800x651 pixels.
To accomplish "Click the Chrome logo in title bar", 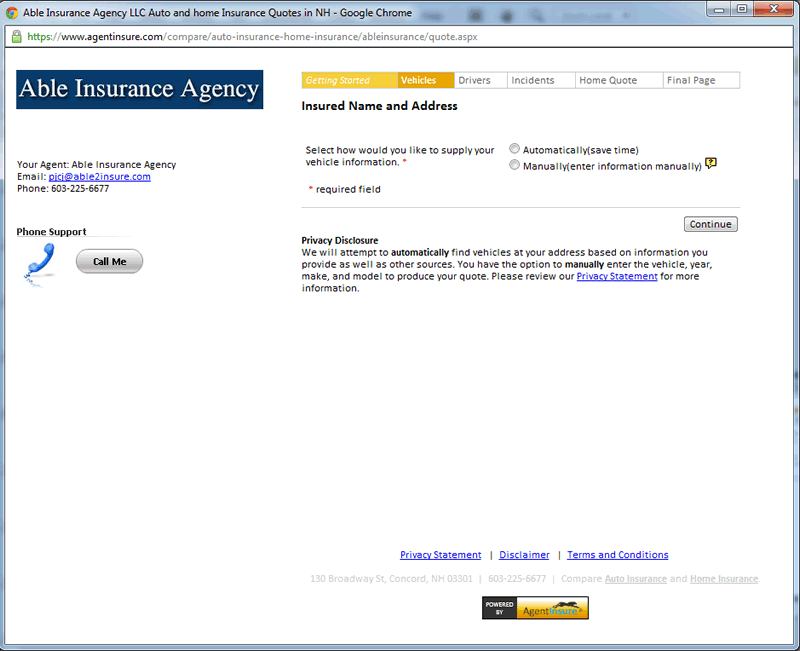I will pos(12,13).
